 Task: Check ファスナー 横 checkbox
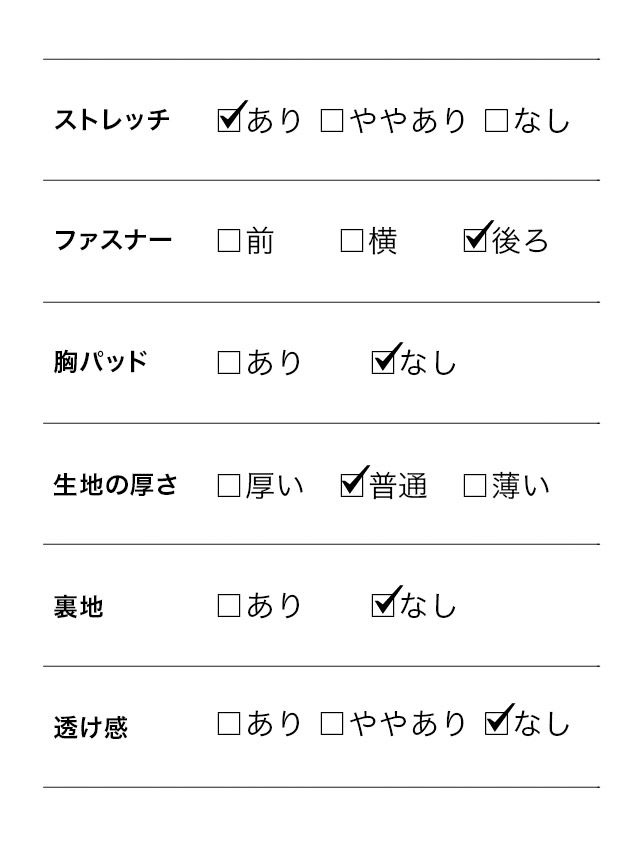[352, 241]
